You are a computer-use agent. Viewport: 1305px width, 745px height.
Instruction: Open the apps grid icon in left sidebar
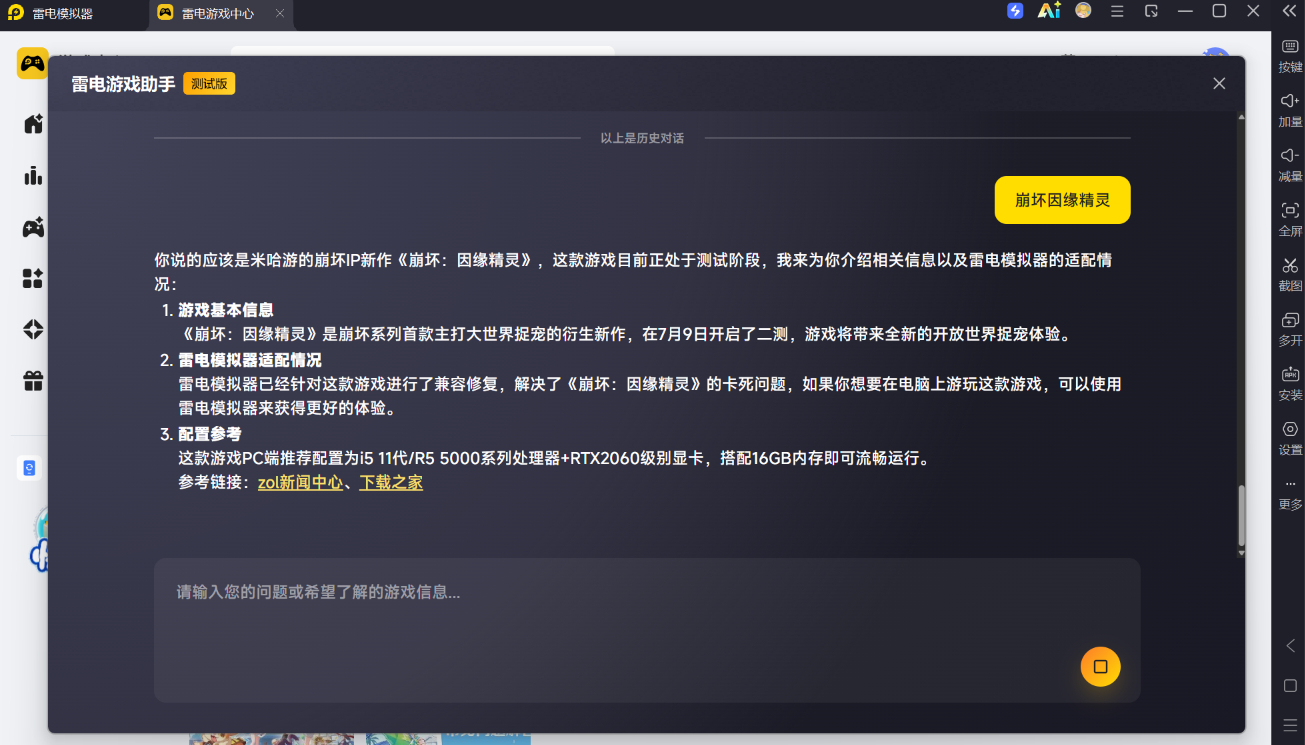33,278
